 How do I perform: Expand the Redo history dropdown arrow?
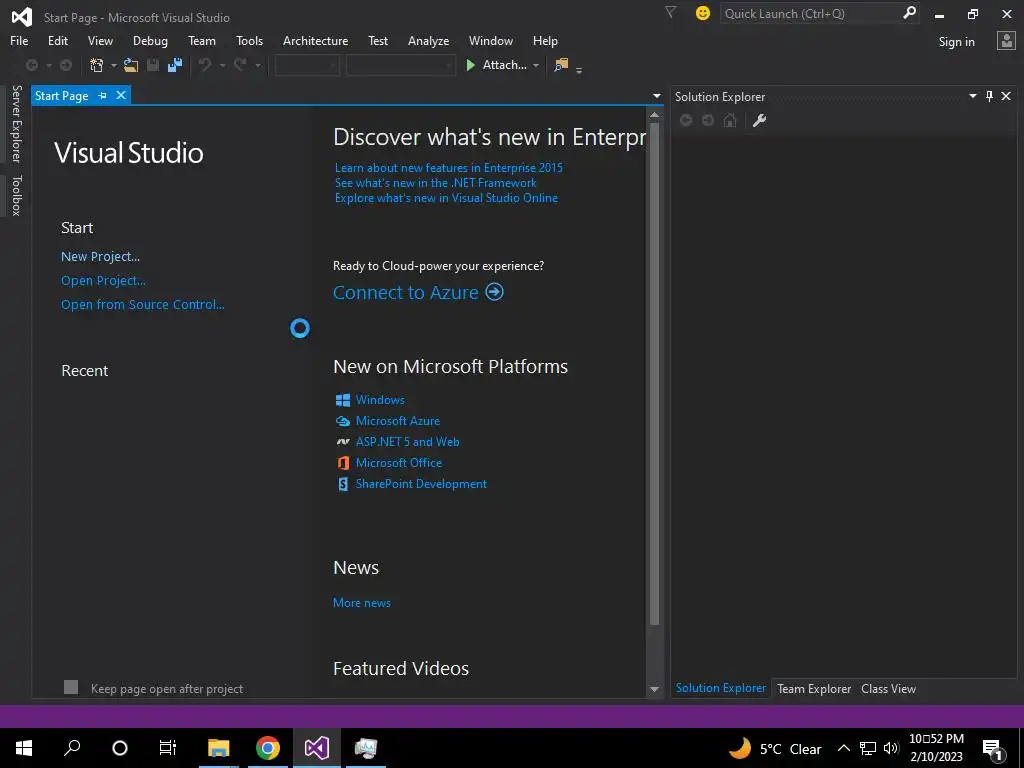(258, 65)
